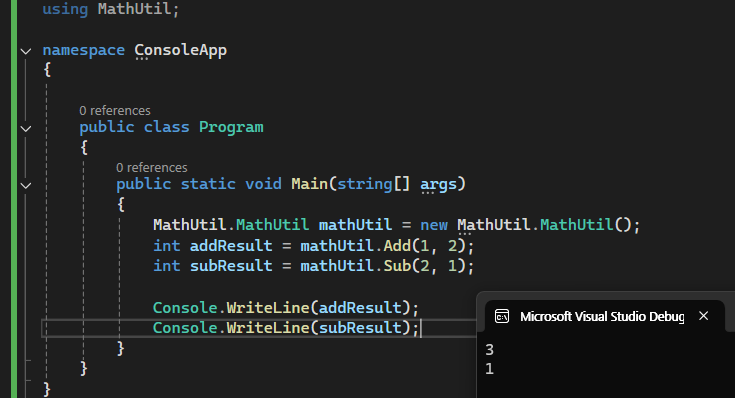Open the 0 references lens above Main method
Image resolution: width=735 pixels, height=398 pixels.
point(151,168)
